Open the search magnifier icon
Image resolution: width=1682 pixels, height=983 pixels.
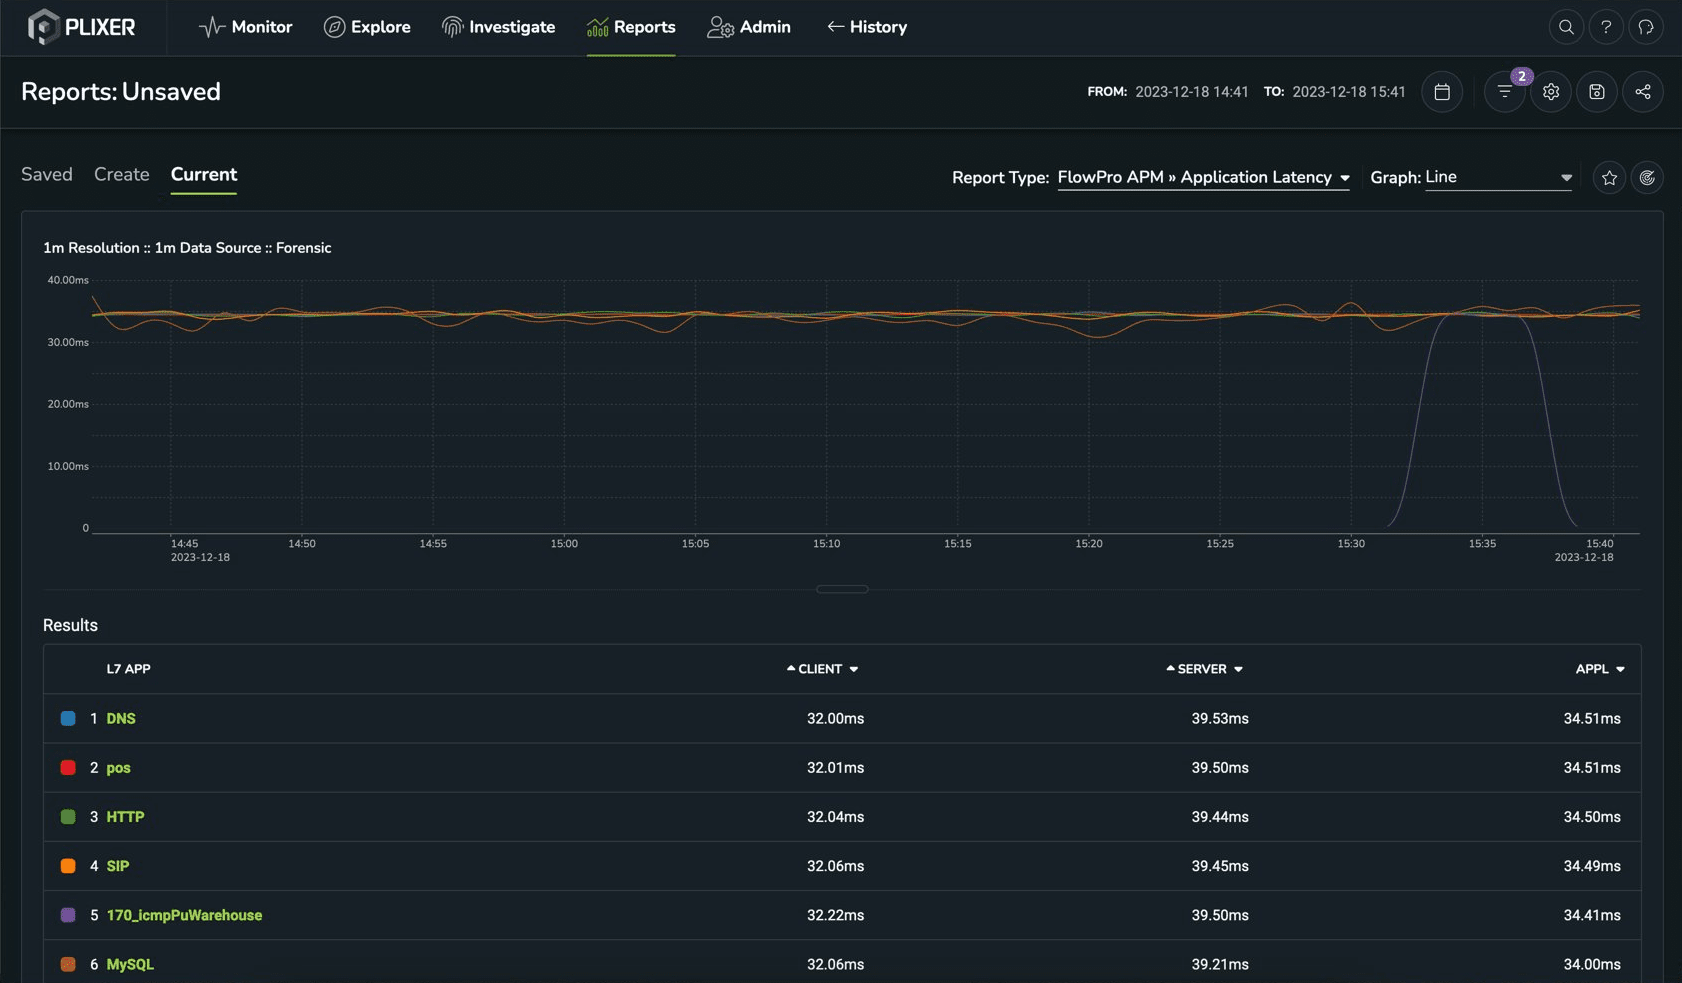1566,27
